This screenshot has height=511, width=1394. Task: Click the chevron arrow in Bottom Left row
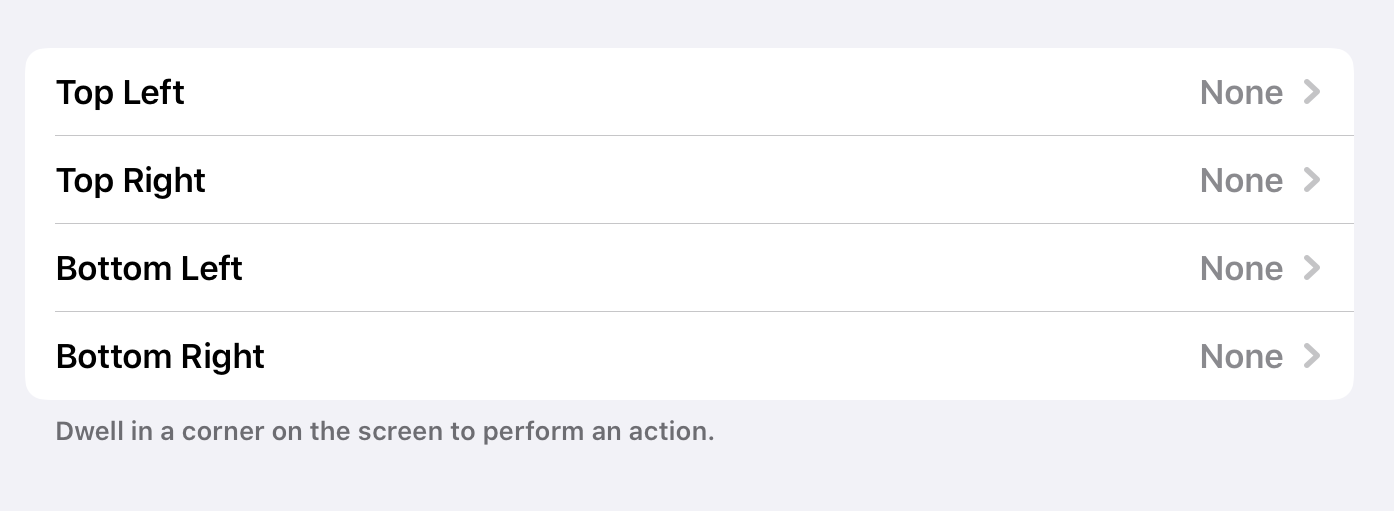click(x=1312, y=268)
